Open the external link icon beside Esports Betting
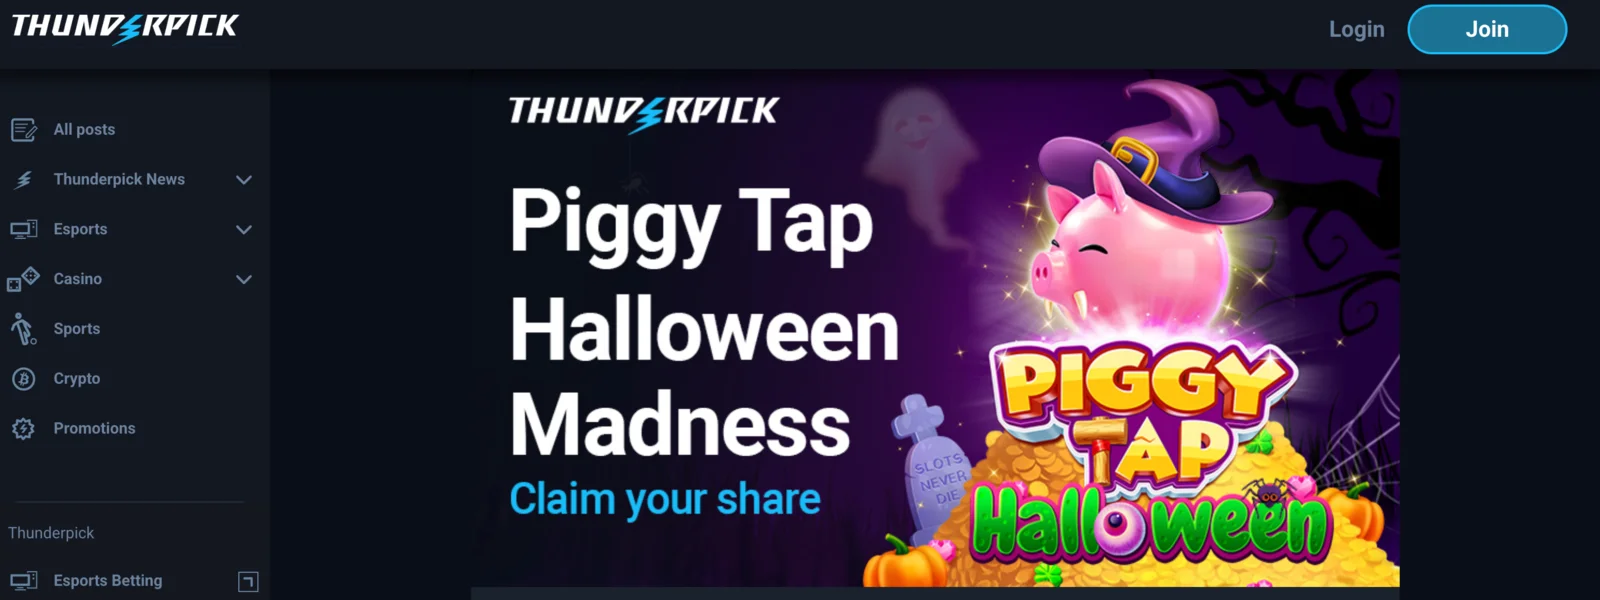This screenshot has width=1600, height=600. pyautogui.click(x=248, y=581)
